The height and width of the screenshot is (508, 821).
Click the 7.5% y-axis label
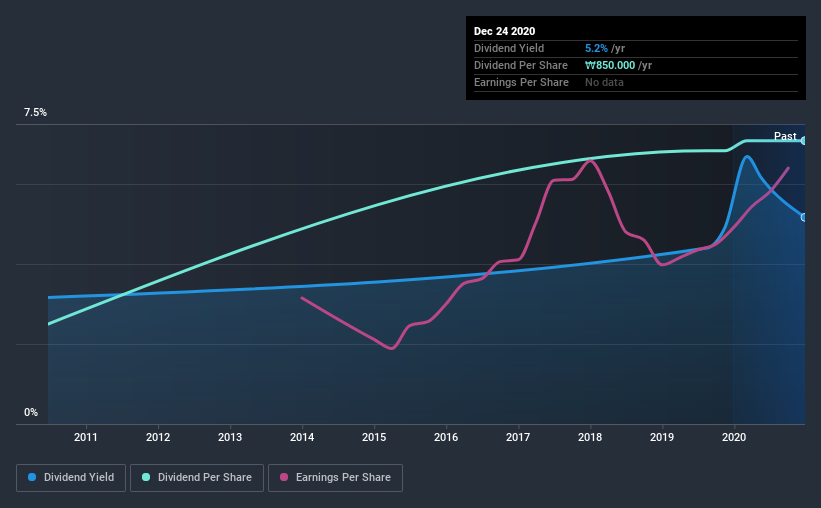tap(35, 113)
